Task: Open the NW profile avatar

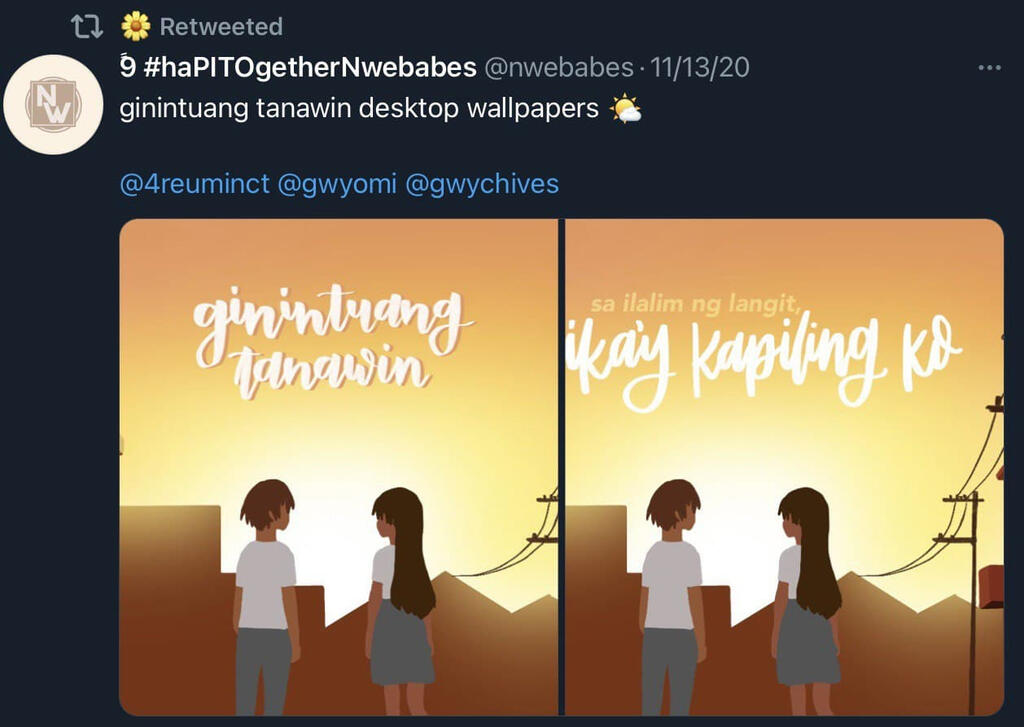Action: (53, 105)
